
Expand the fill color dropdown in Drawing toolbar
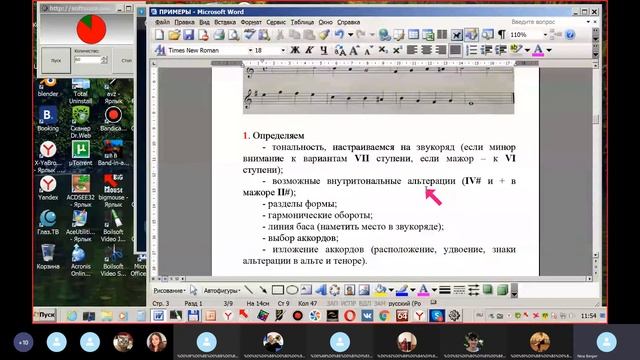(391, 290)
